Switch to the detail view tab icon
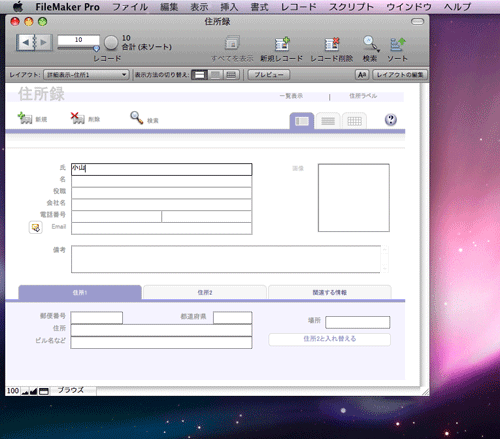 tap(302, 121)
